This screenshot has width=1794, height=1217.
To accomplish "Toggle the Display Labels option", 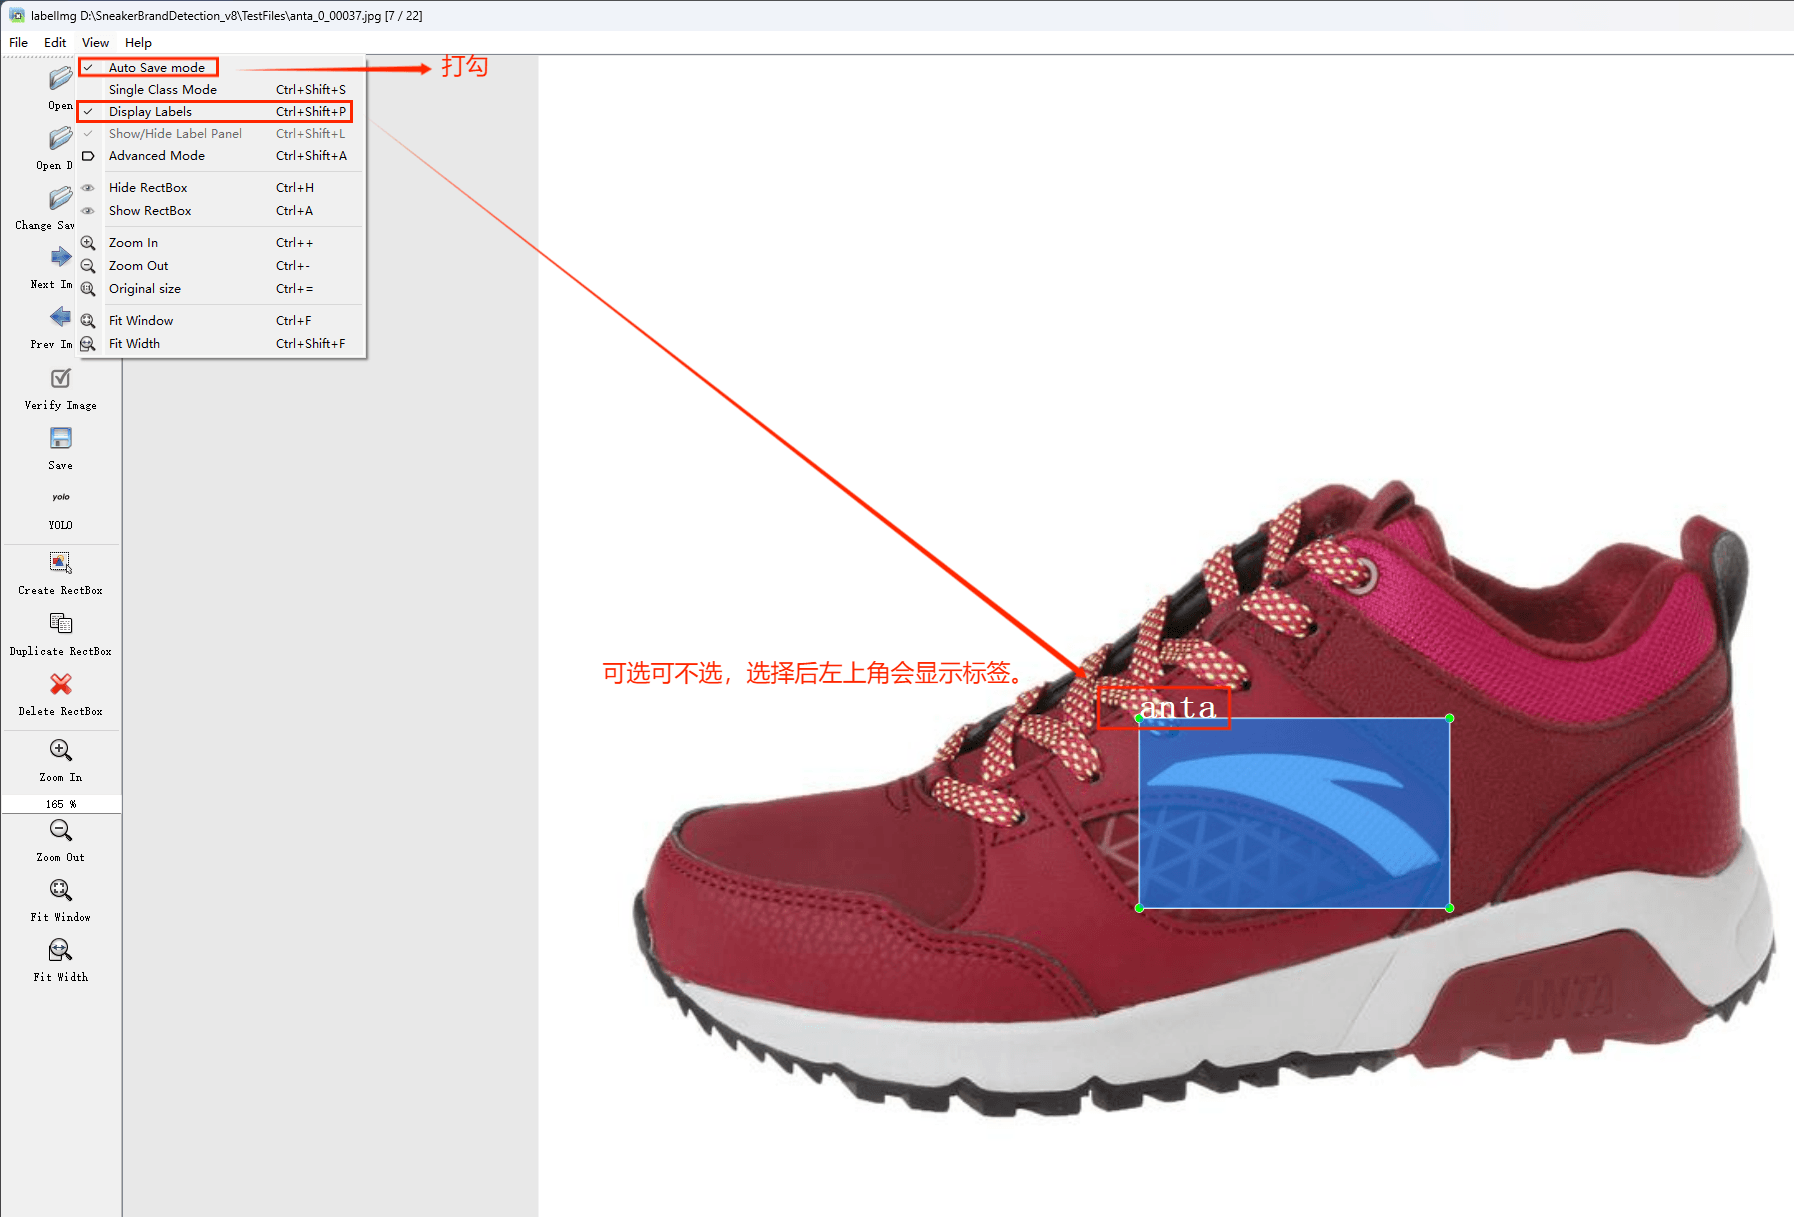I will click(150, 112).
